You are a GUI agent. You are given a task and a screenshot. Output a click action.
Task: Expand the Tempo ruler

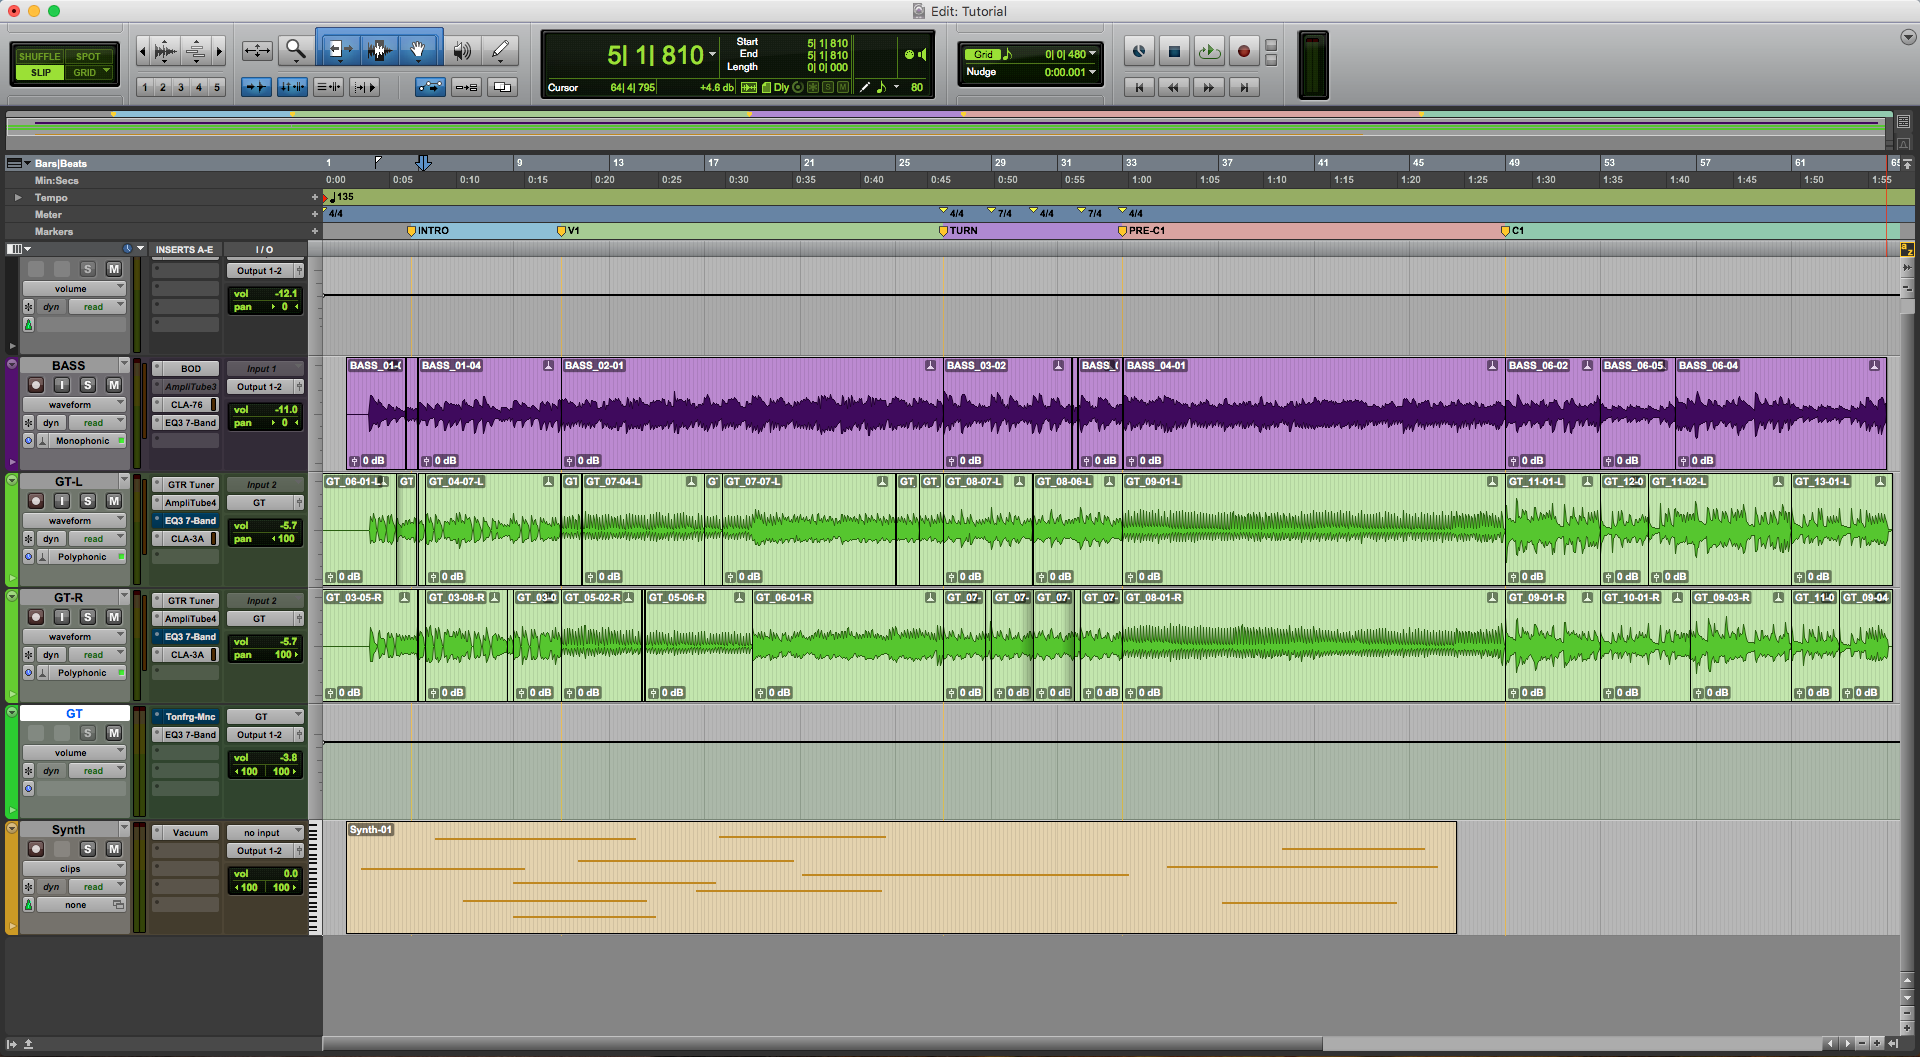pyautogui.click(x=17, y=198)
